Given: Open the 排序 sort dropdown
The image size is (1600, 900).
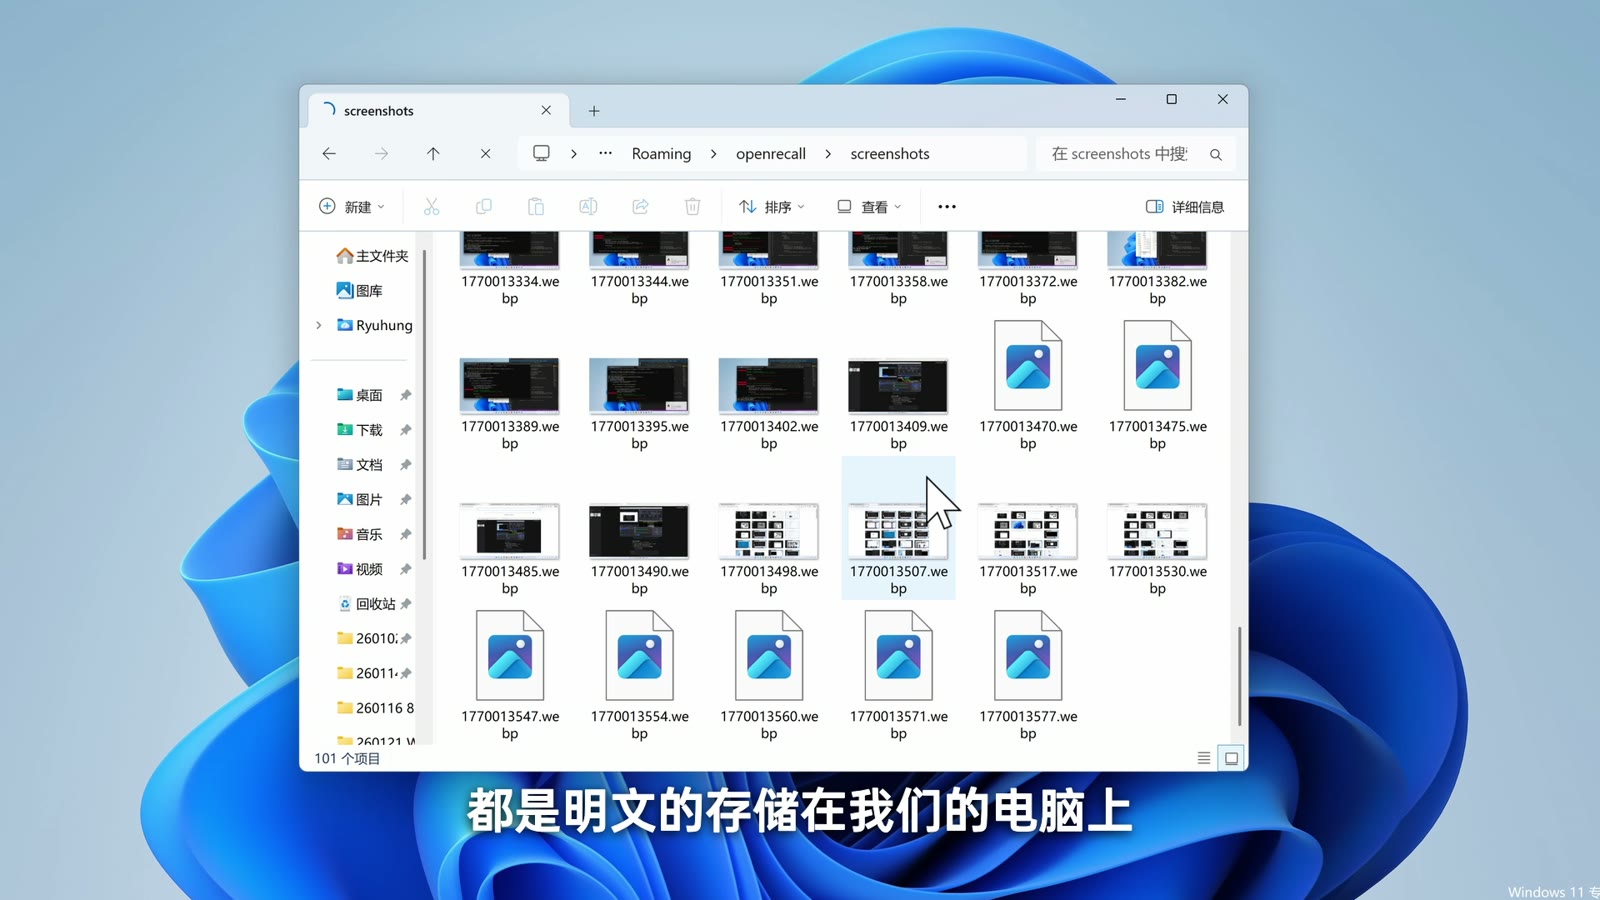Looking at the screenshot, I should 771,207.
